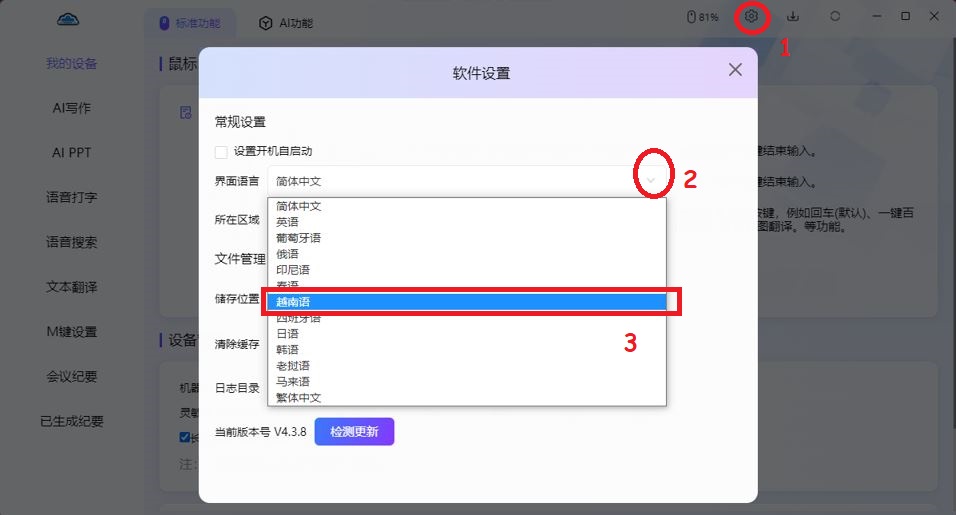Go to 语音打字 sidebar item
The image size is (956, 515).
click(x=71, y=197)
